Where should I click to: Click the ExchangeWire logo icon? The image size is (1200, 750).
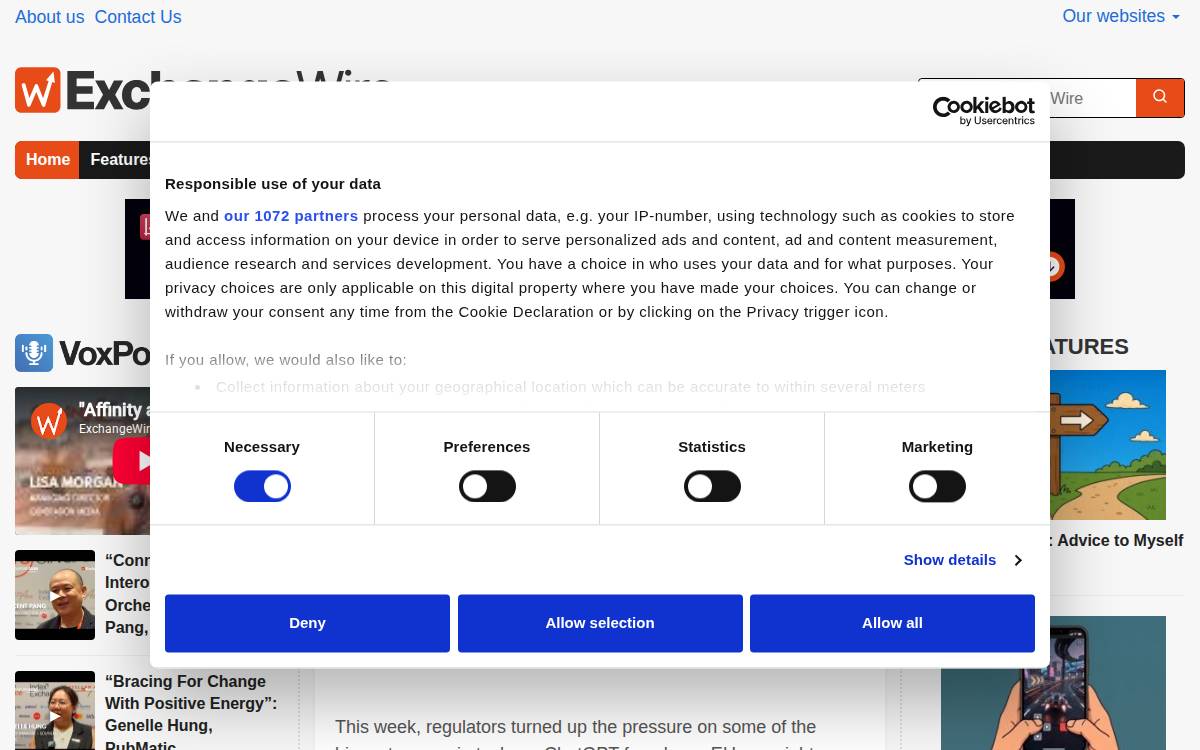38,90
